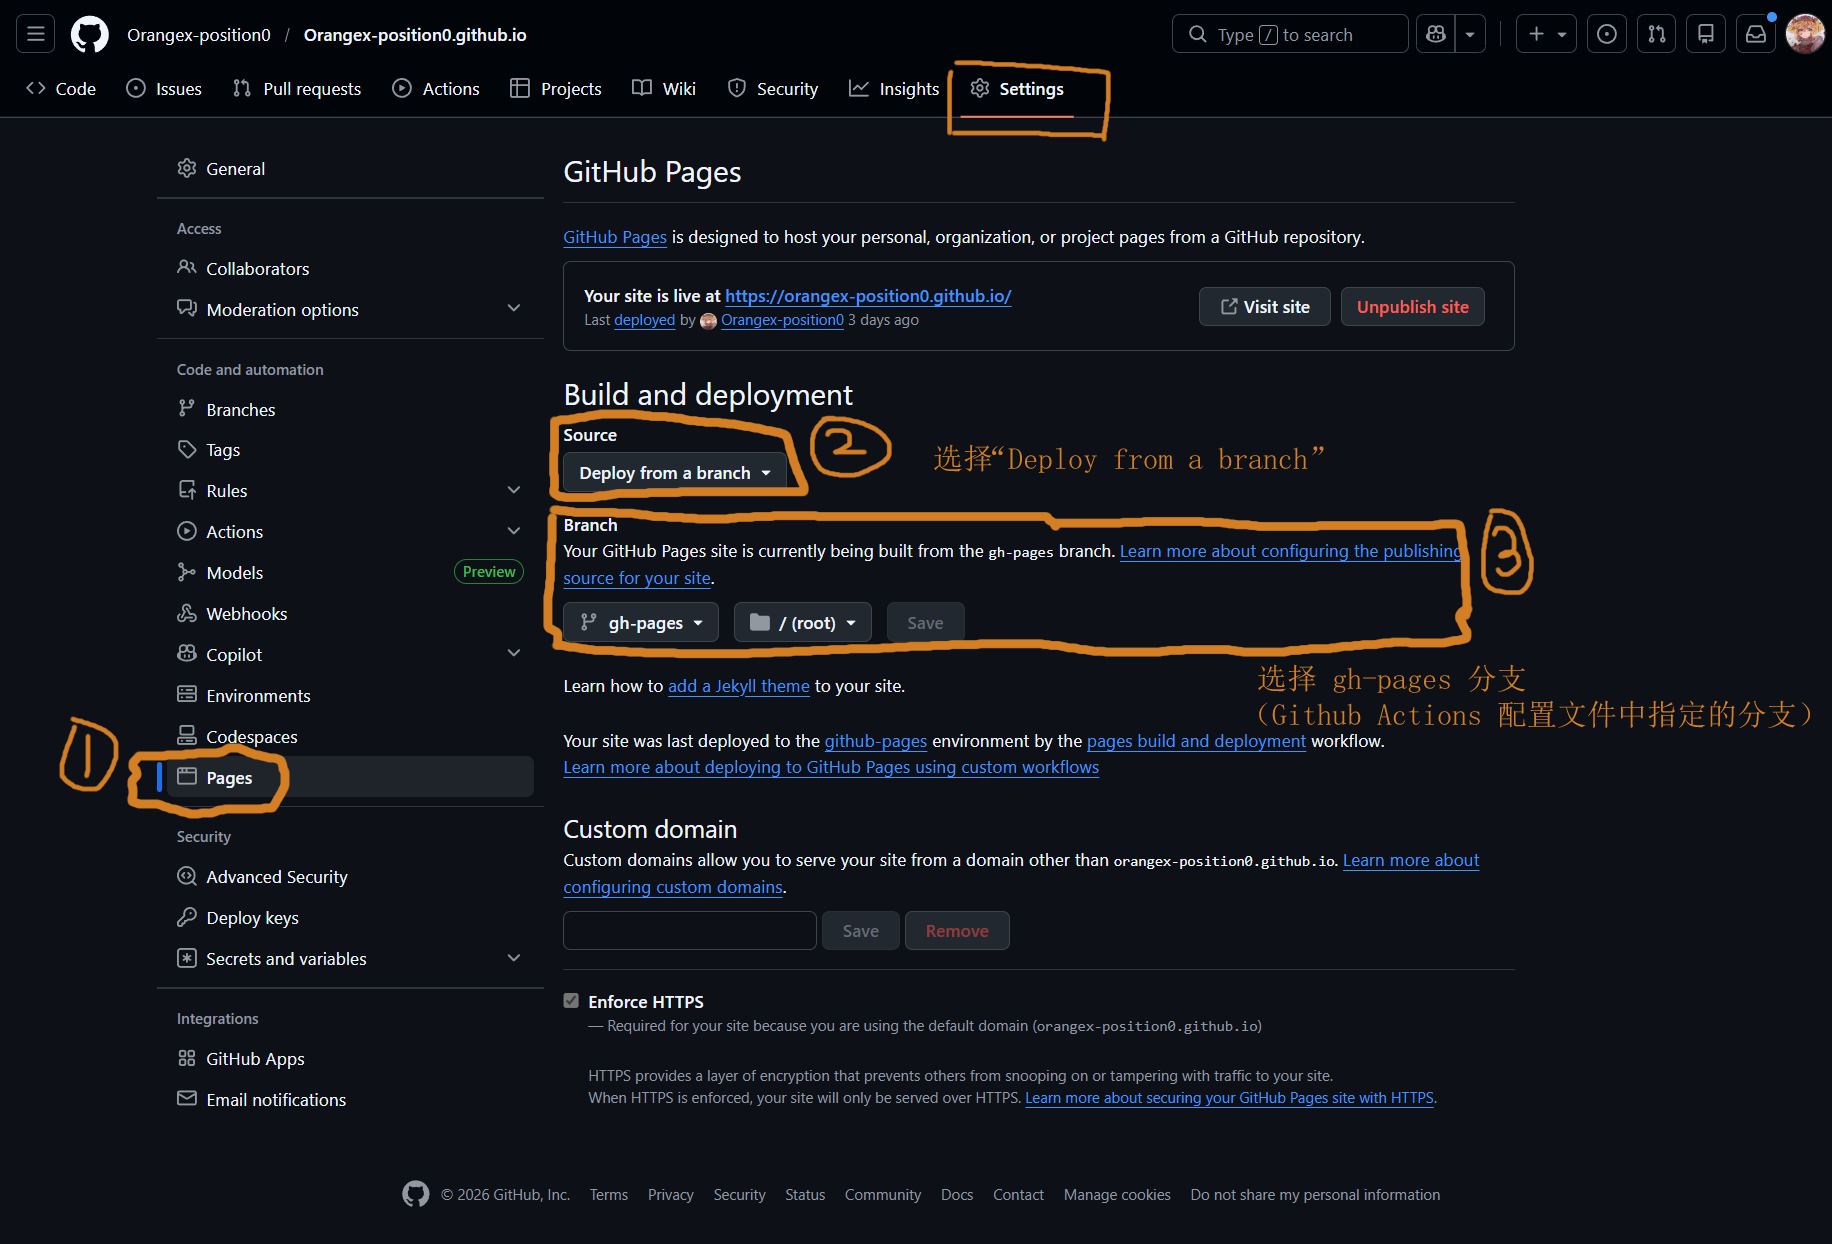Viewport: 1832px width, 1244px height.
Task: Open the hamburger navigation menu
Action: click(x=36, y=34)
